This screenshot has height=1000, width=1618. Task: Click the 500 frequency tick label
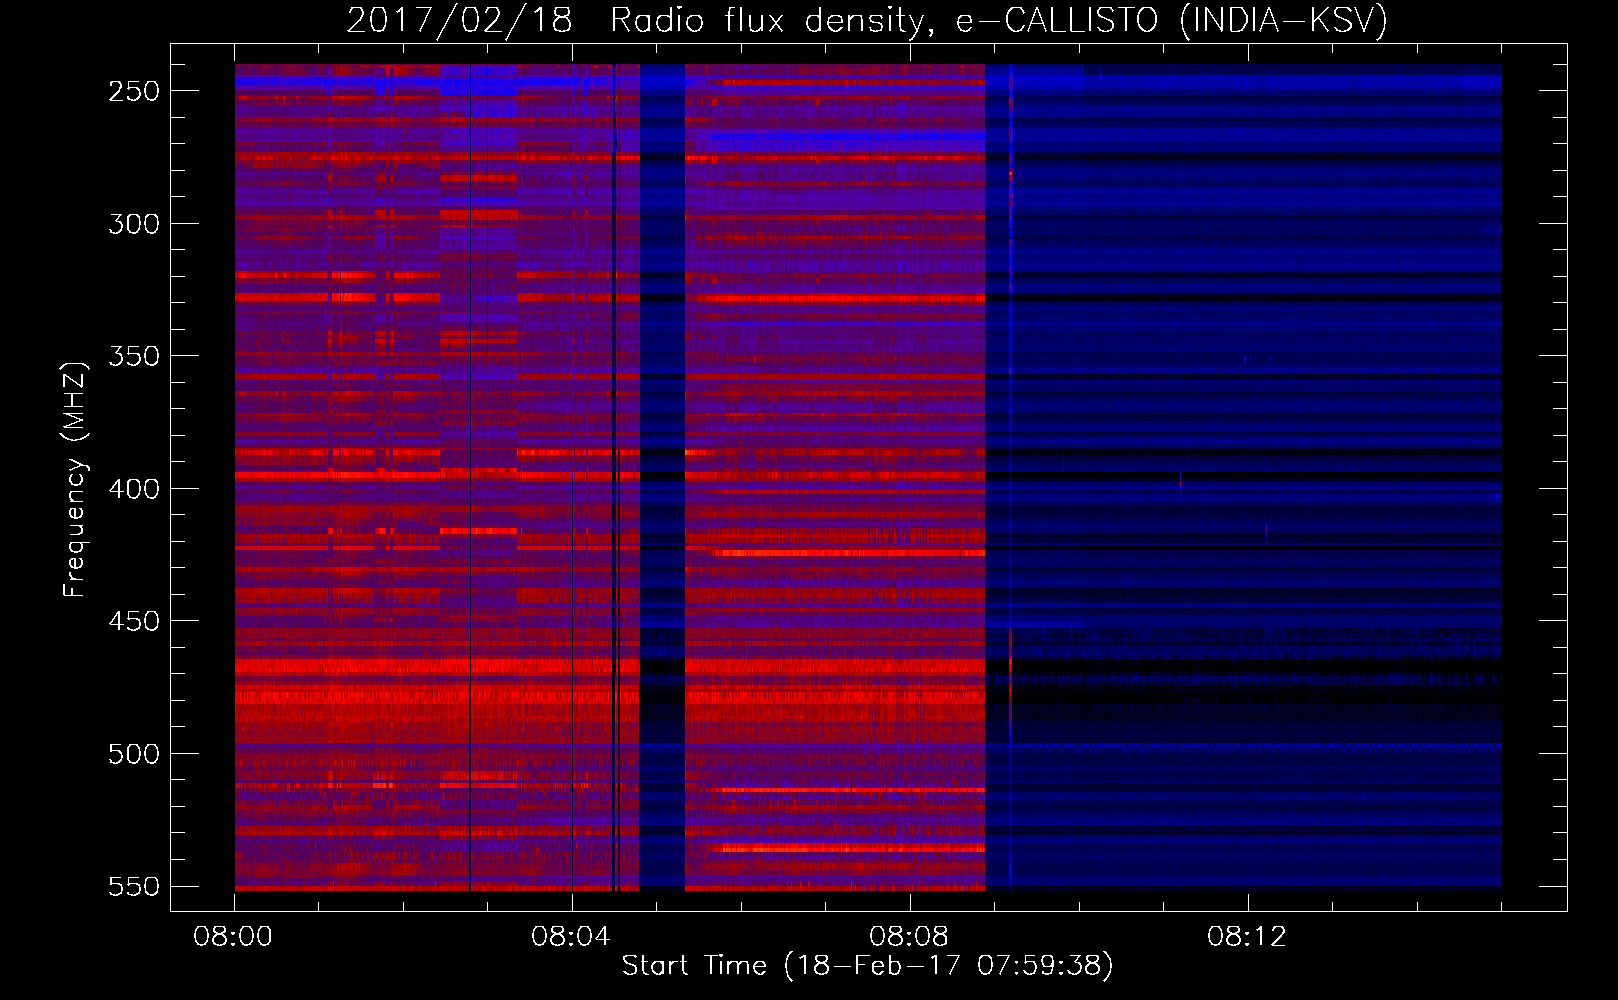tap(134, 754)
